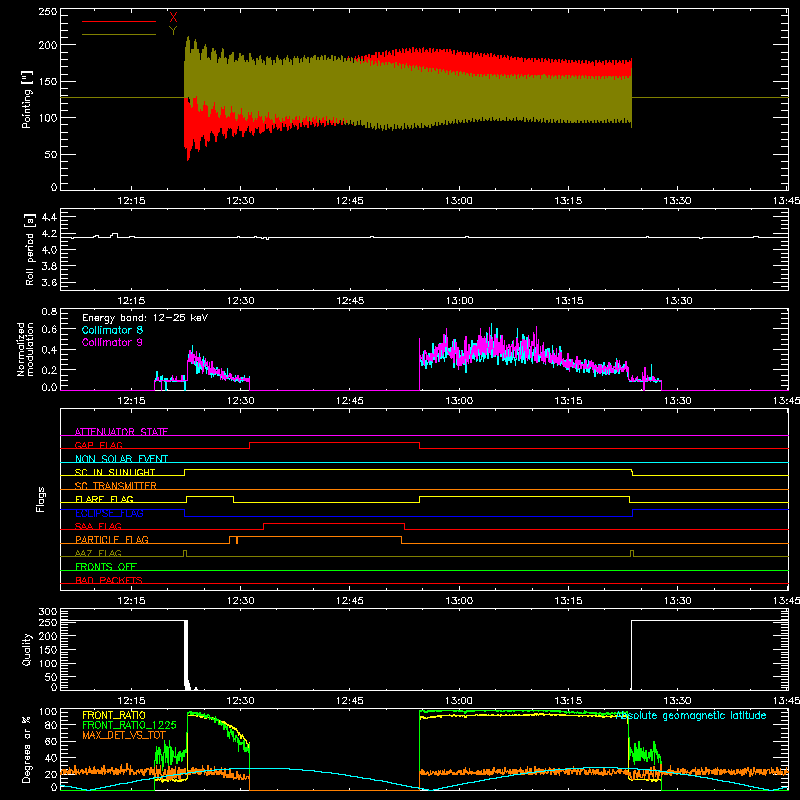Screen dimensions: 800x800
Task: Click 'Absolute geomagnetic latitude' legend text
Action: click(691, 715)
